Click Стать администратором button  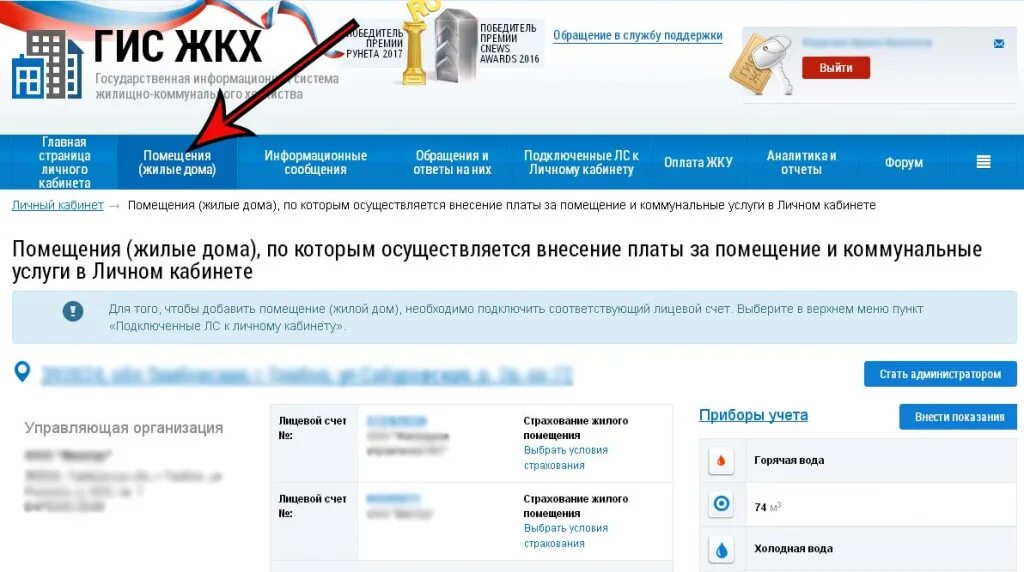coord(940,374)
